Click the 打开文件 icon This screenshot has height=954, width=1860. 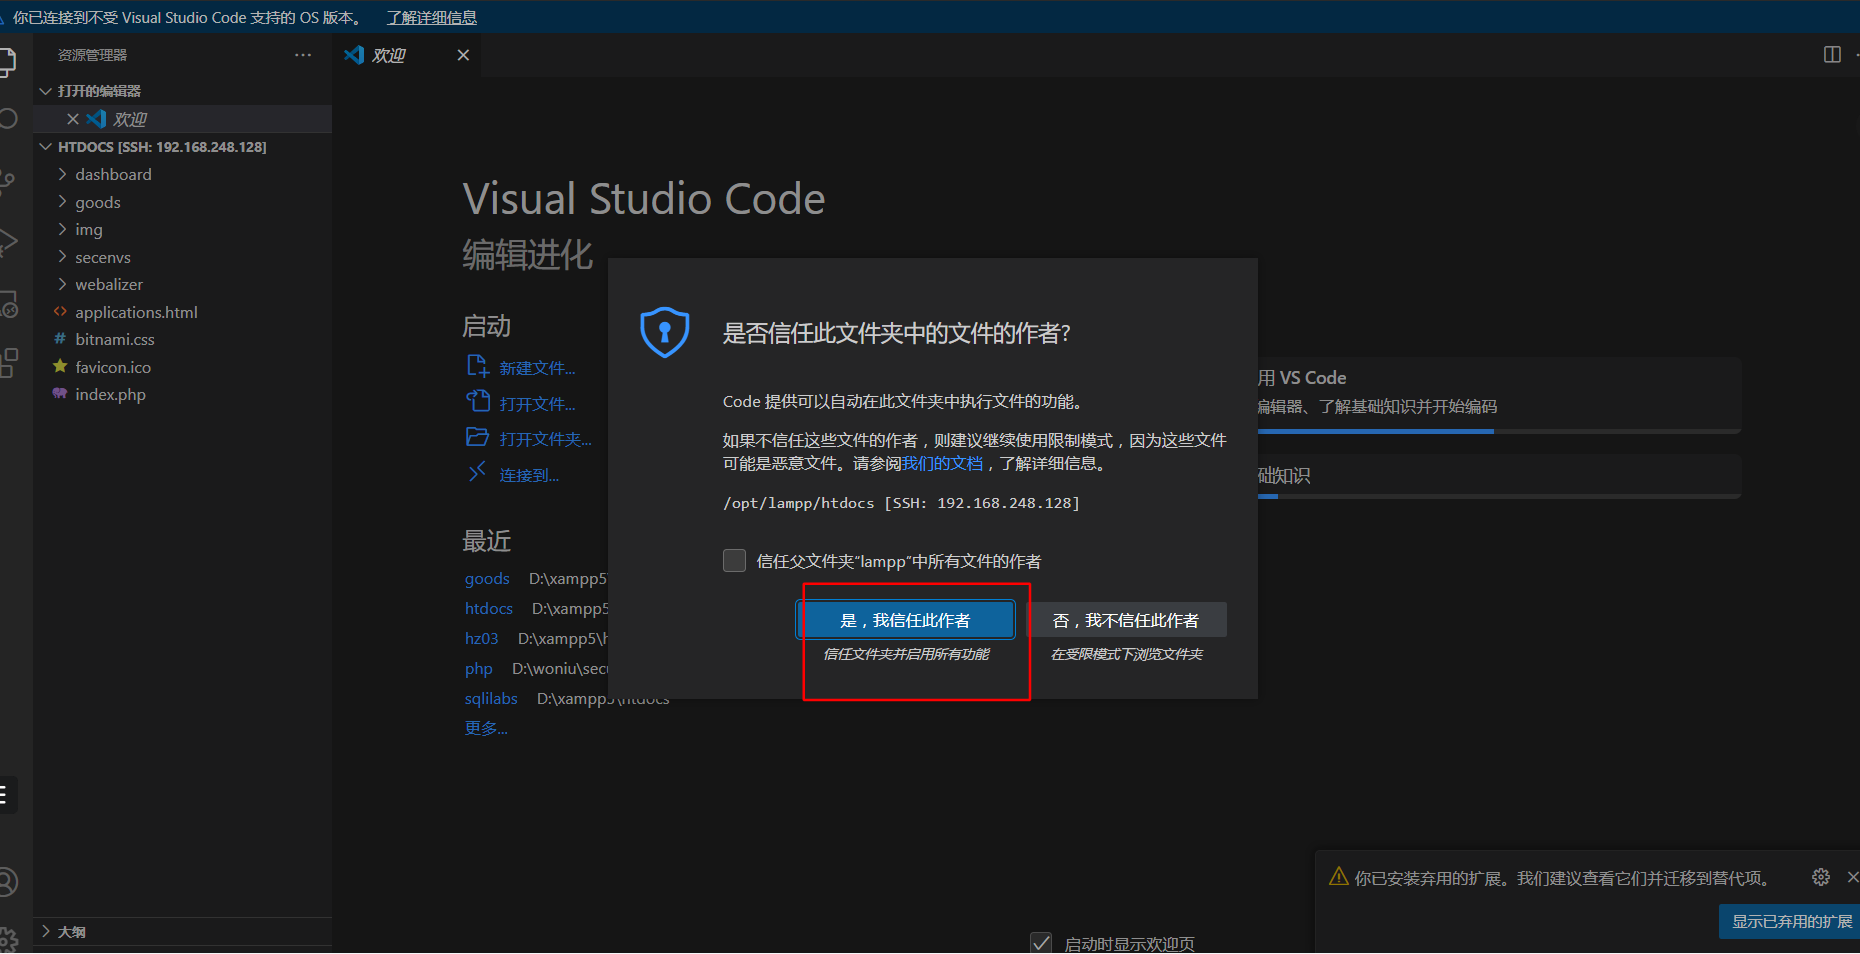(x=477, y=402)
